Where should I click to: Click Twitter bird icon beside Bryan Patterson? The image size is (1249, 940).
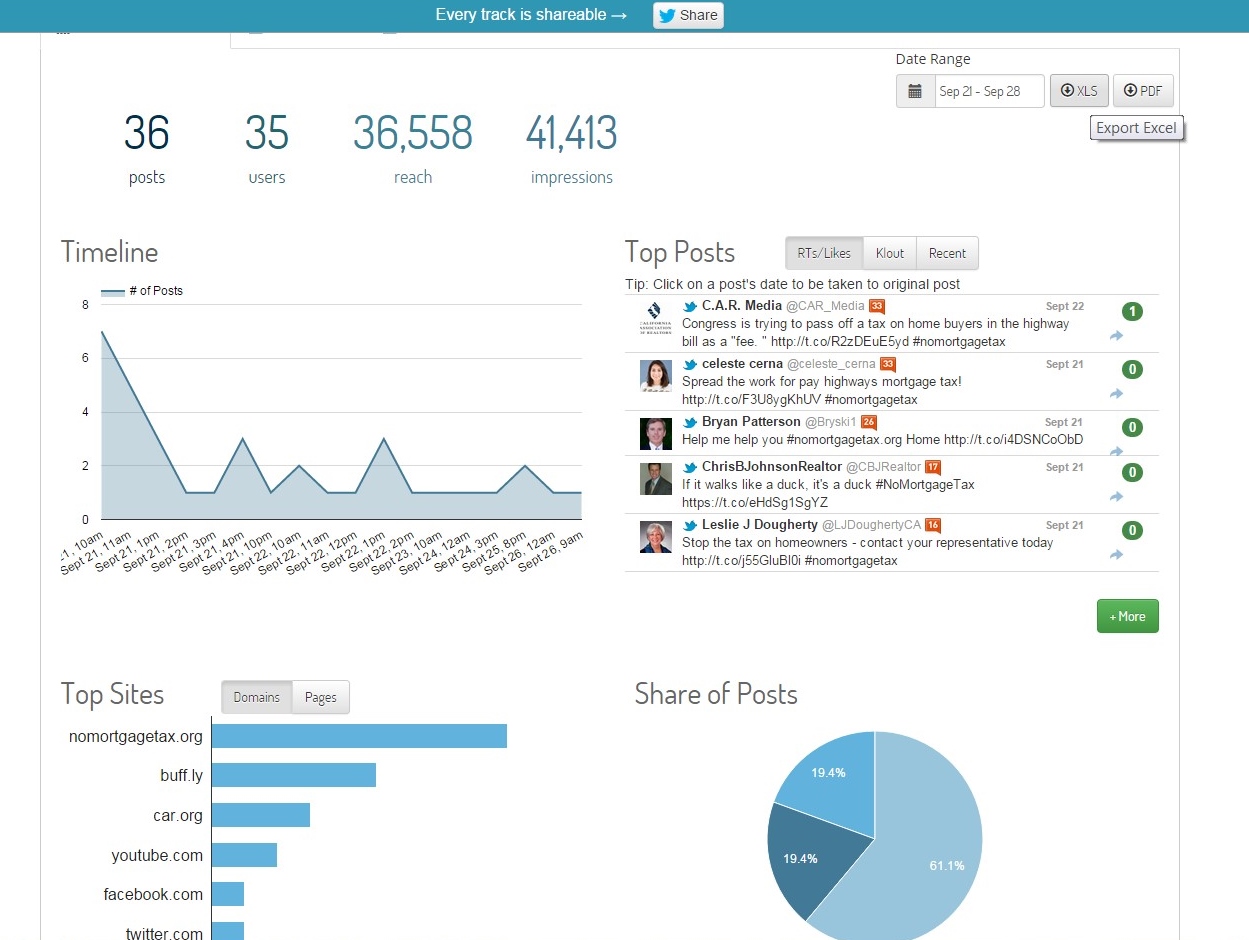tap(690, 423)
